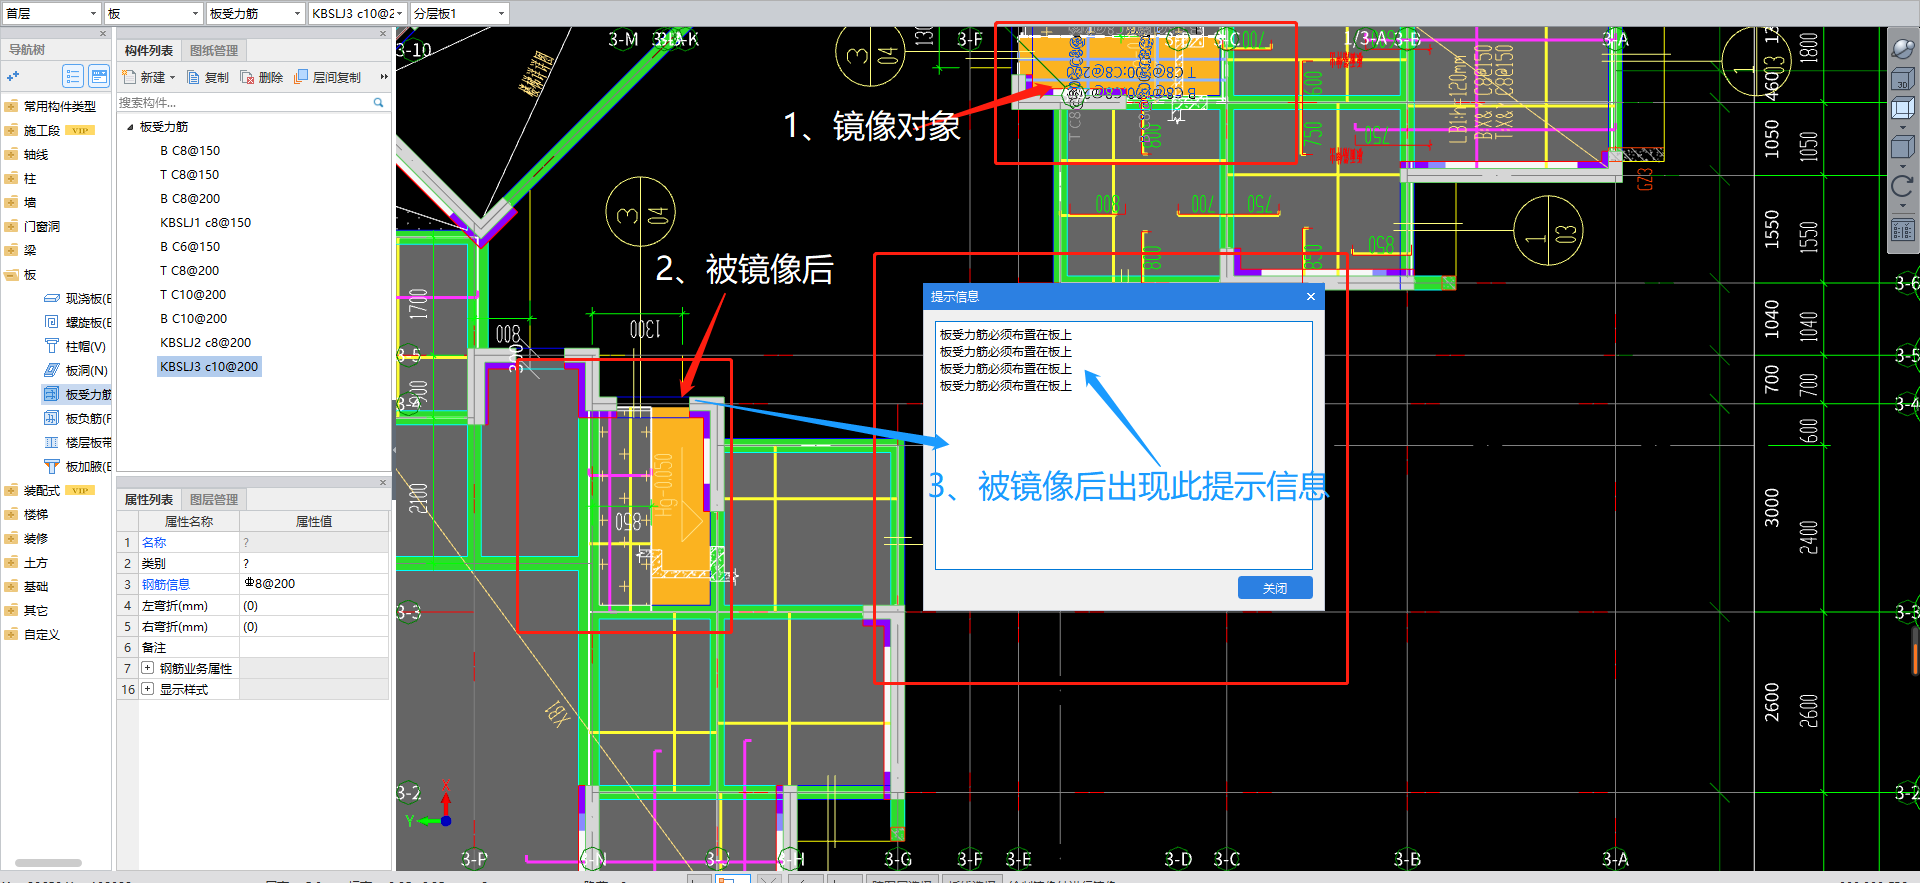Screen dimensions: 1920x883
Task: Click the search components input field
Action: (x=246, y=102)
